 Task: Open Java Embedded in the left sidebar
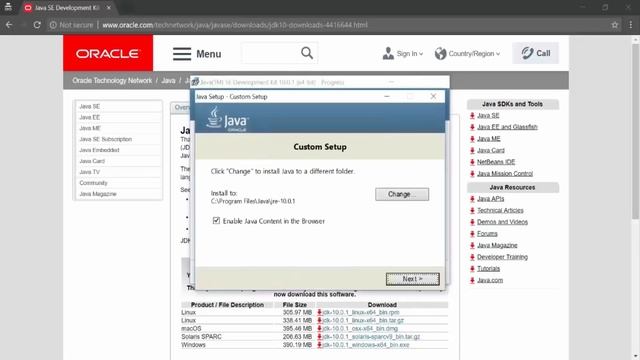pos(99,150)
